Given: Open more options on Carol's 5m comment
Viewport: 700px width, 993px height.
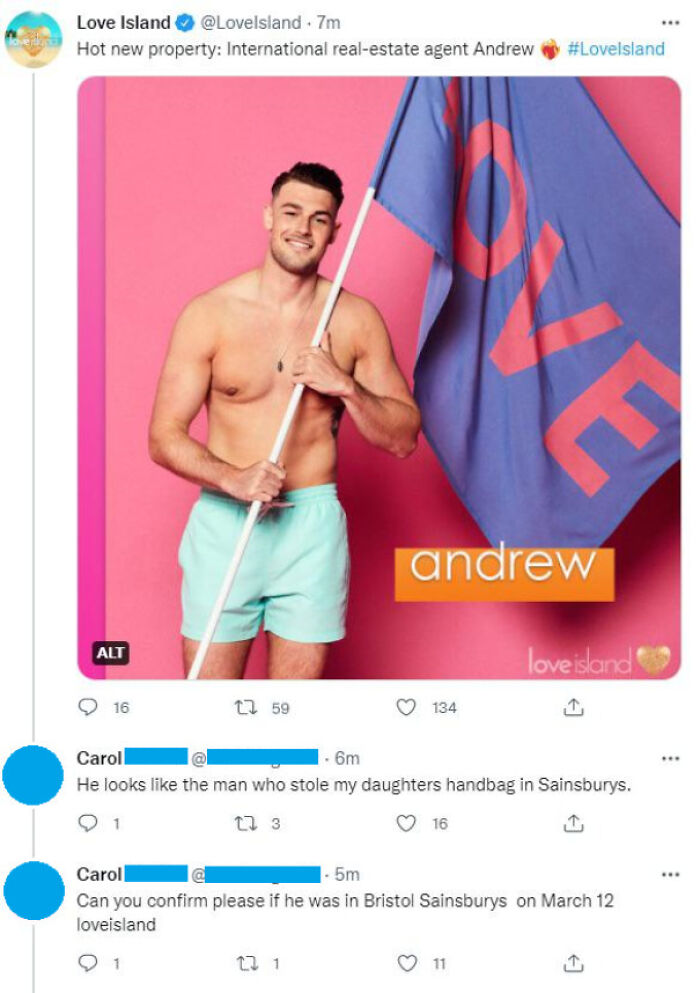Looking at the screenshot, I should [670, 875].
